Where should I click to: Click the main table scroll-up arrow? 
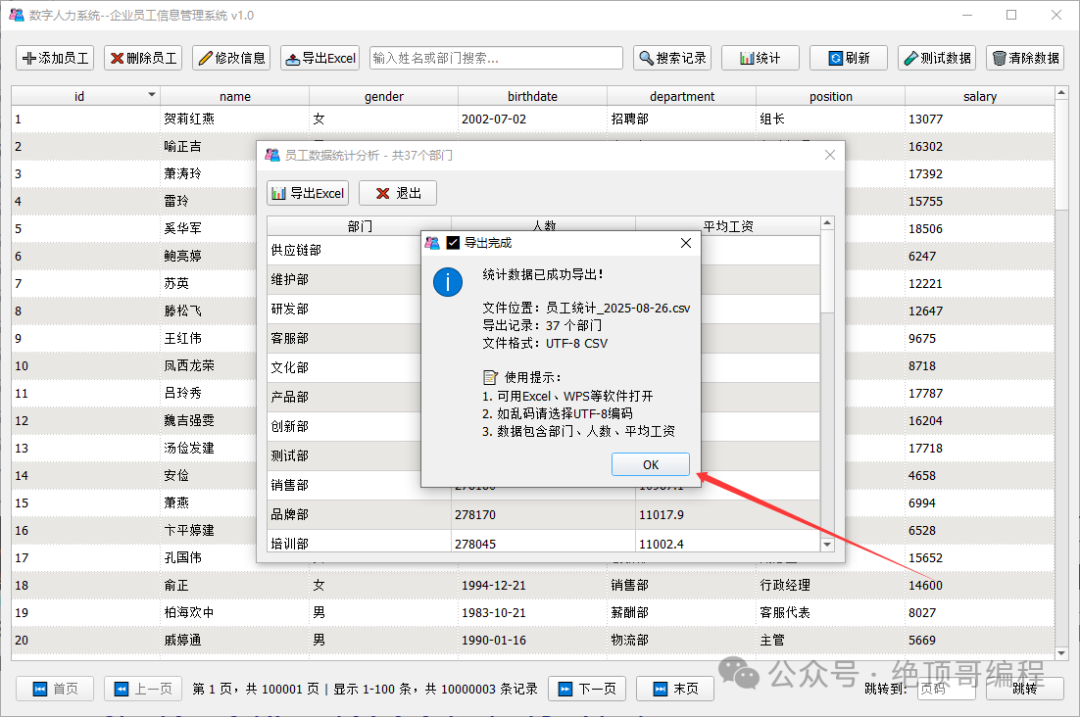(1061, 92)
